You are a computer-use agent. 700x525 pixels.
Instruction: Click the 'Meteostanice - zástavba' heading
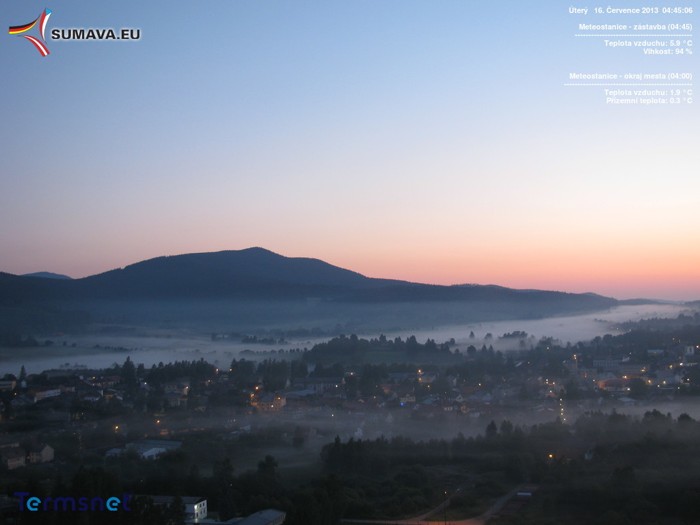(634, 27)
